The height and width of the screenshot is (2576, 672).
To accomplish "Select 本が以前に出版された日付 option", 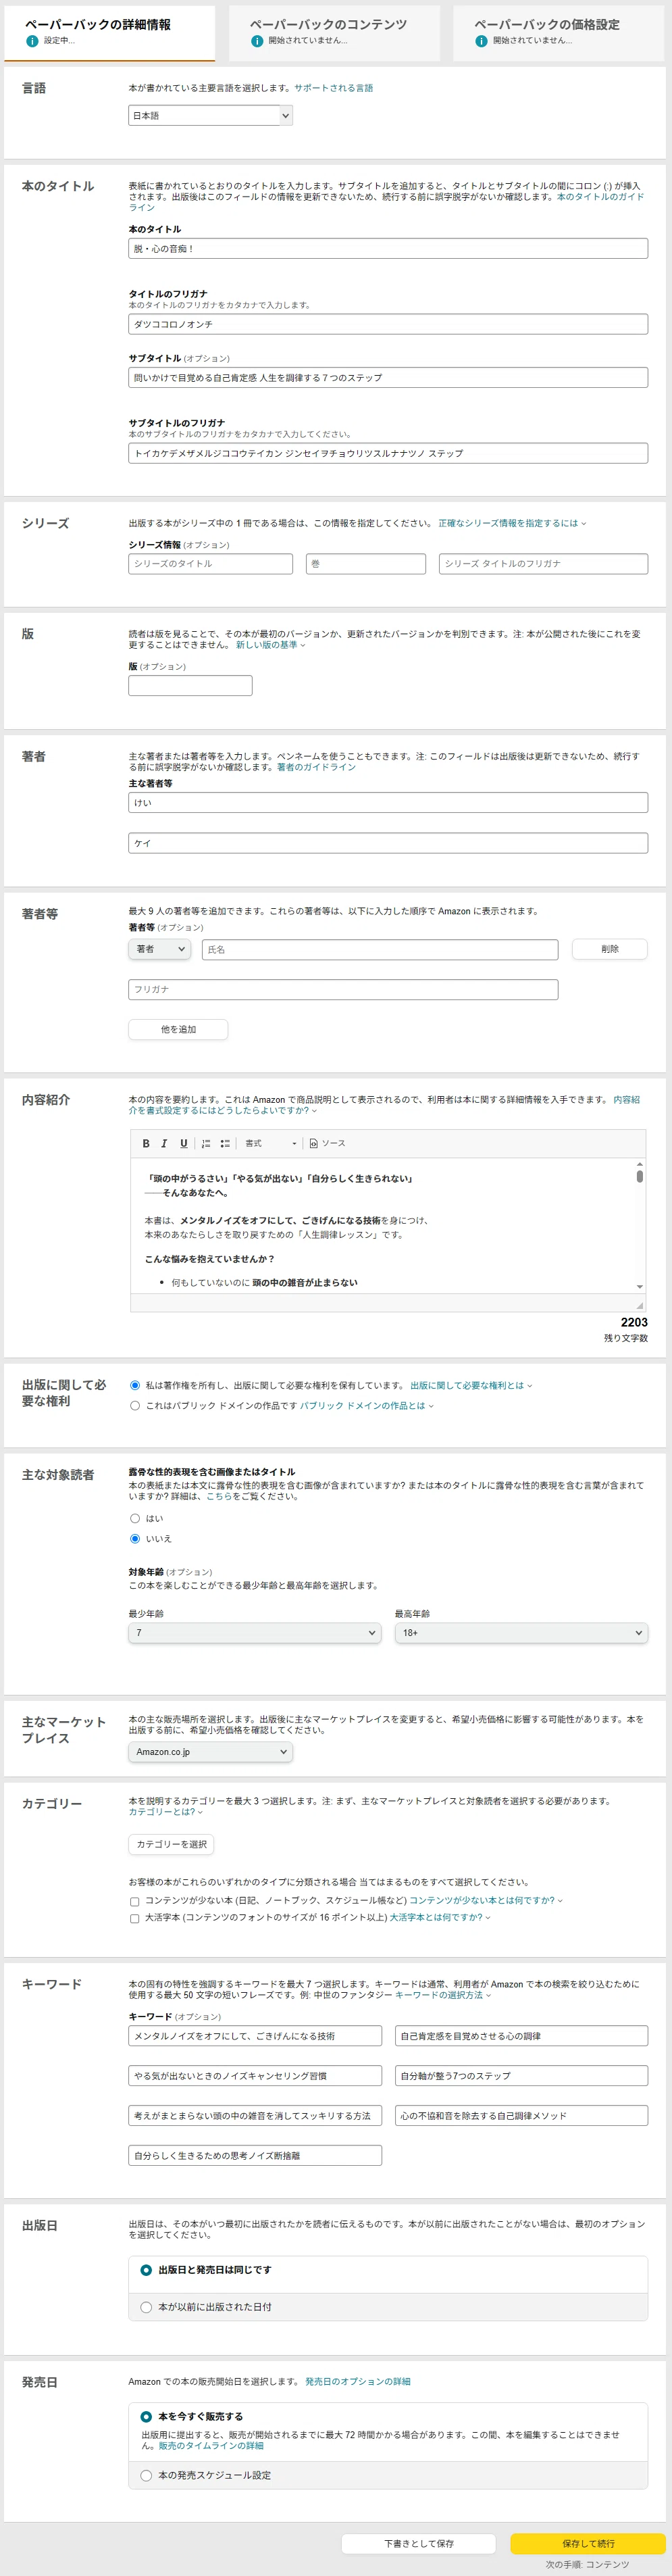I will tap(146, 2308).
